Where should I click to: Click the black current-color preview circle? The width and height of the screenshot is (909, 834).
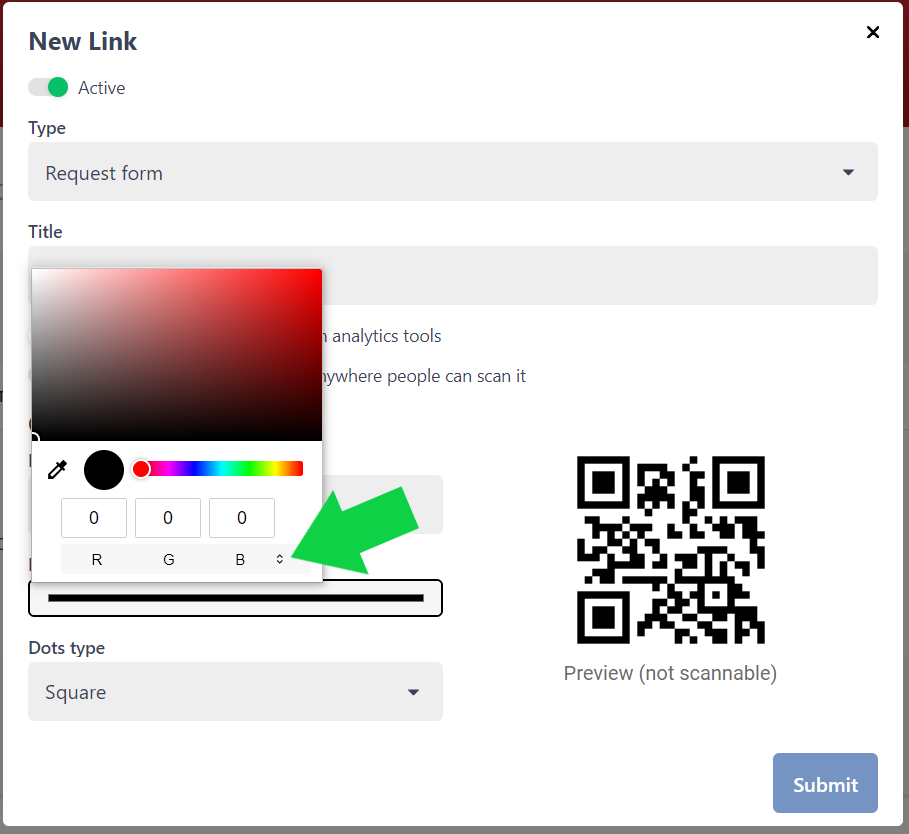[104, 470]
